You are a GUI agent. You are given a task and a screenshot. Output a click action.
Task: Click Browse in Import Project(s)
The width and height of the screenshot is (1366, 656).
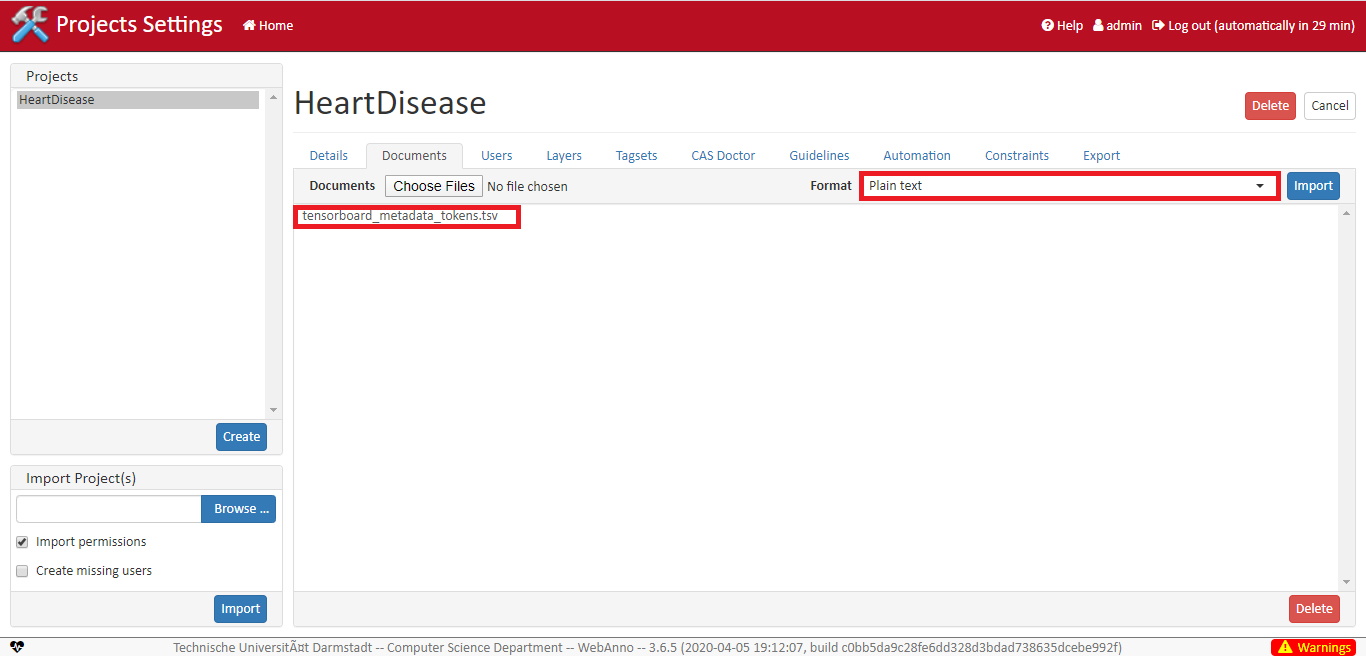click(x=238, y=509)
